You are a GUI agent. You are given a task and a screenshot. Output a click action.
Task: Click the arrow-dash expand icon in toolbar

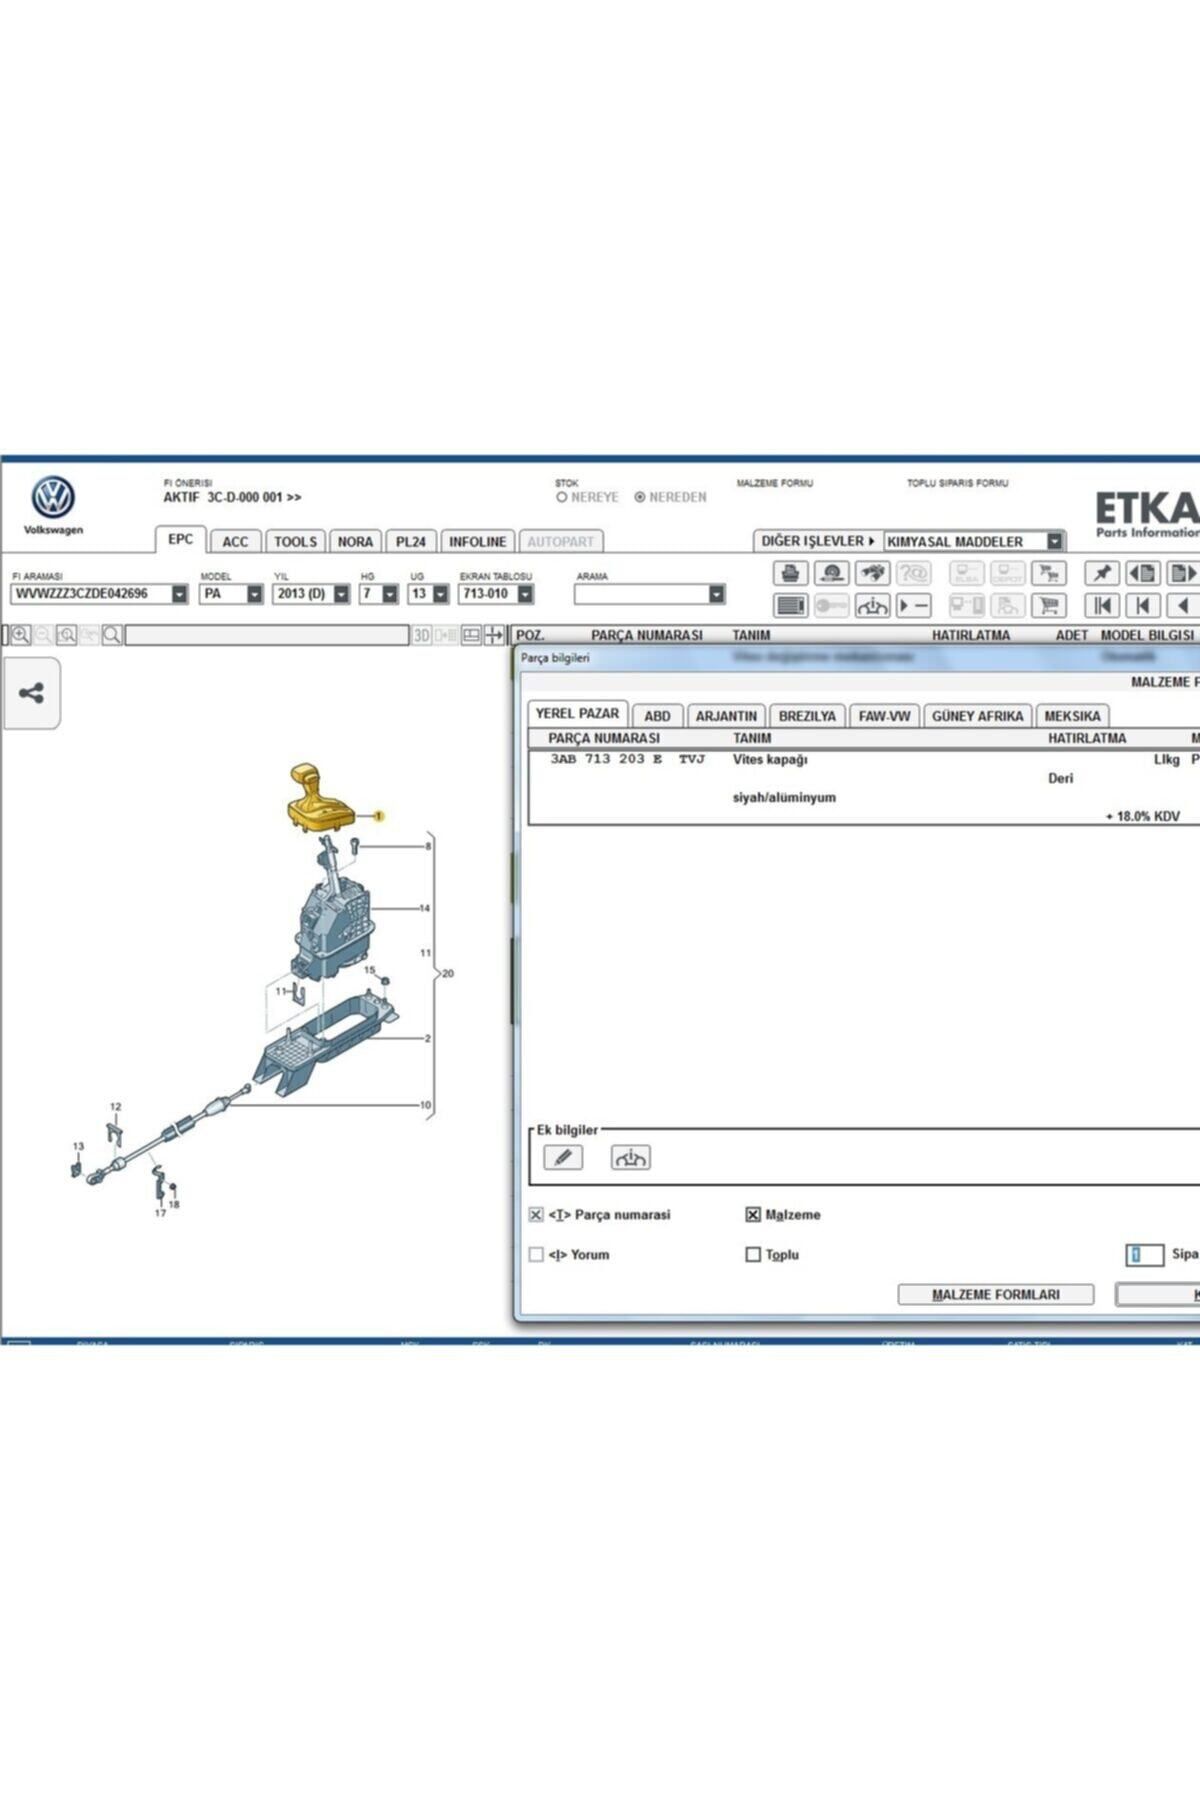(x=914, y=605)
